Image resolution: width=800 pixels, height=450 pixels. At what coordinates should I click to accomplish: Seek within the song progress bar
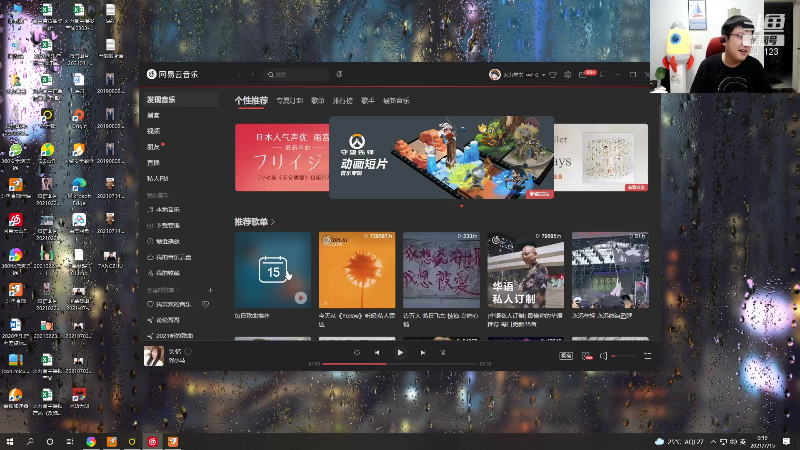coord(400,364)
